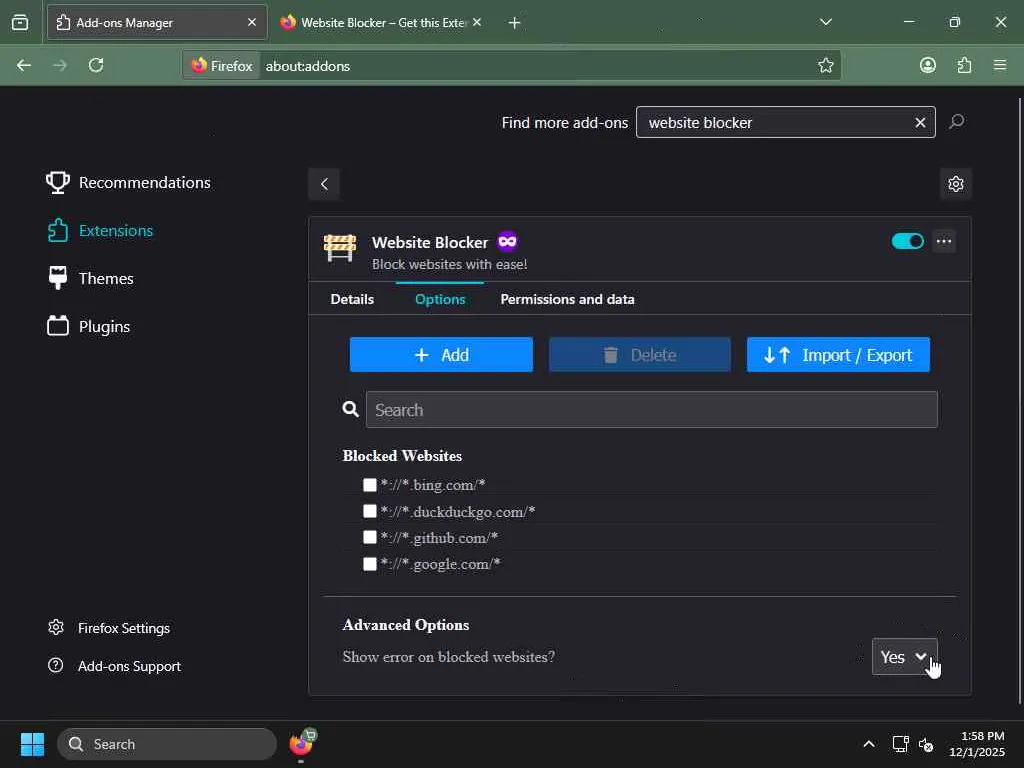Switch to Permissions and data tab
Screen dimensions: 1024x768
pos(567,299)
